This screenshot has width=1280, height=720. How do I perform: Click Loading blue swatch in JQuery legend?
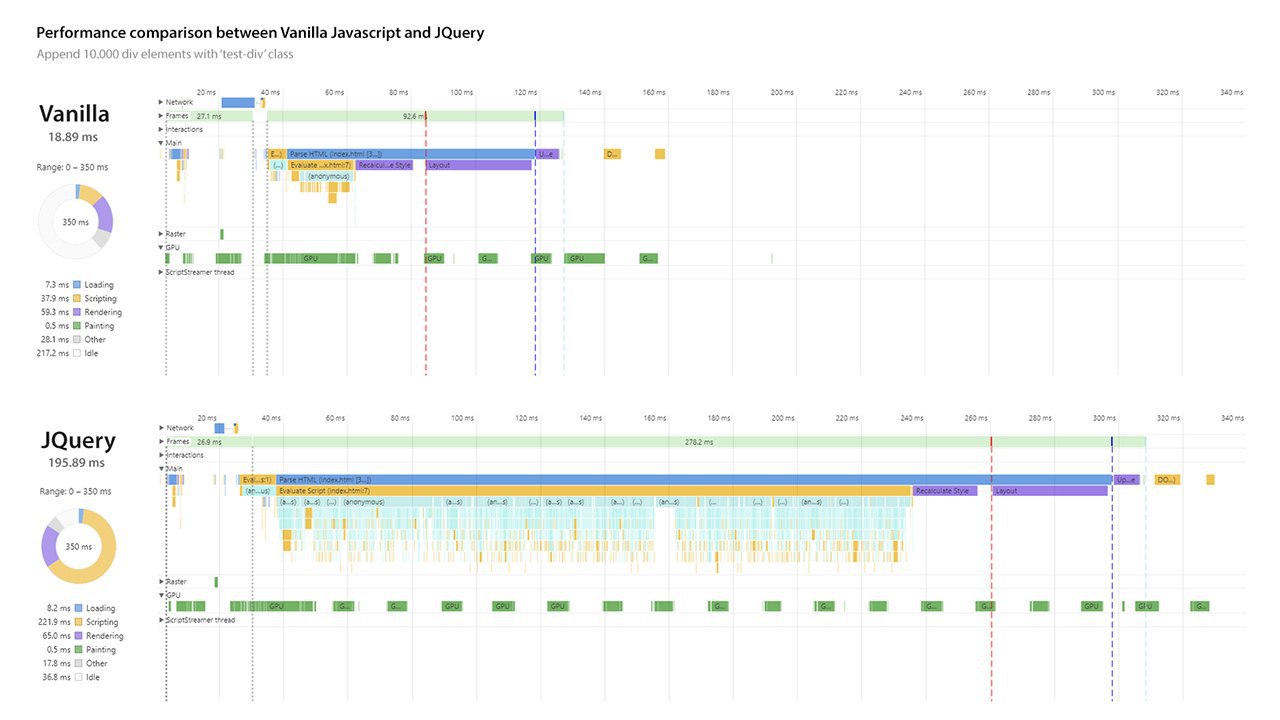[x=79, y=608]
